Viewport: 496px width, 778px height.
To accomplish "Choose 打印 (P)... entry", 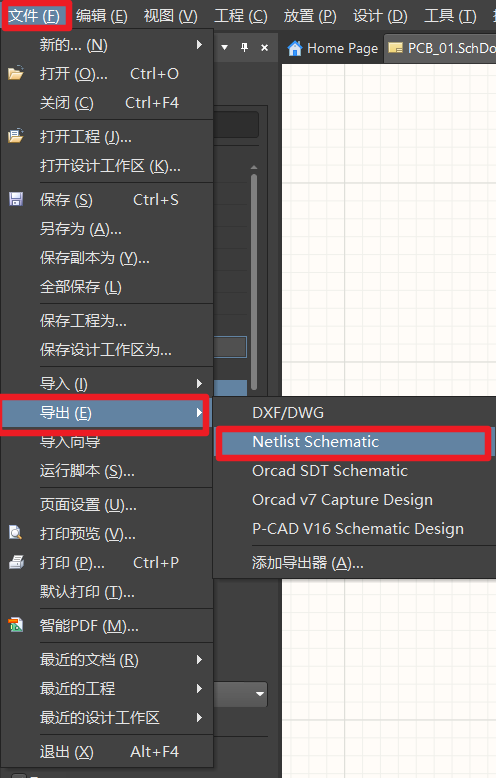I will tap(107, 563).
